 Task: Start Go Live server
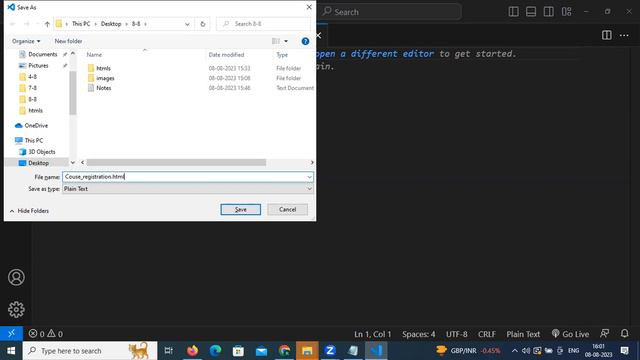[x=570, y=334]
